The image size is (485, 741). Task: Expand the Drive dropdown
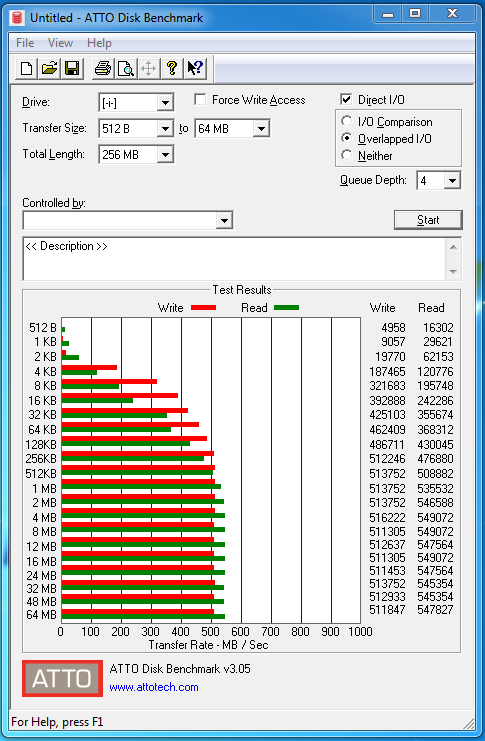click(x=165, y=103)
